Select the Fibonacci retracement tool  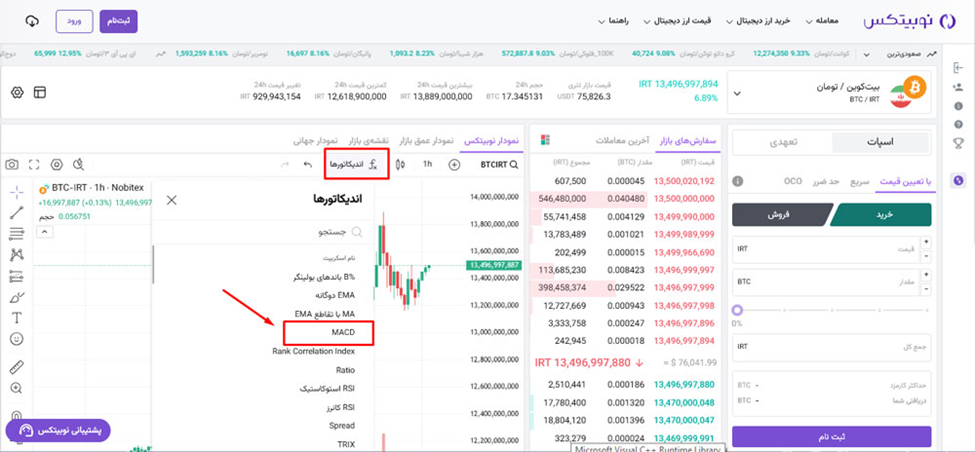point(17,234)
